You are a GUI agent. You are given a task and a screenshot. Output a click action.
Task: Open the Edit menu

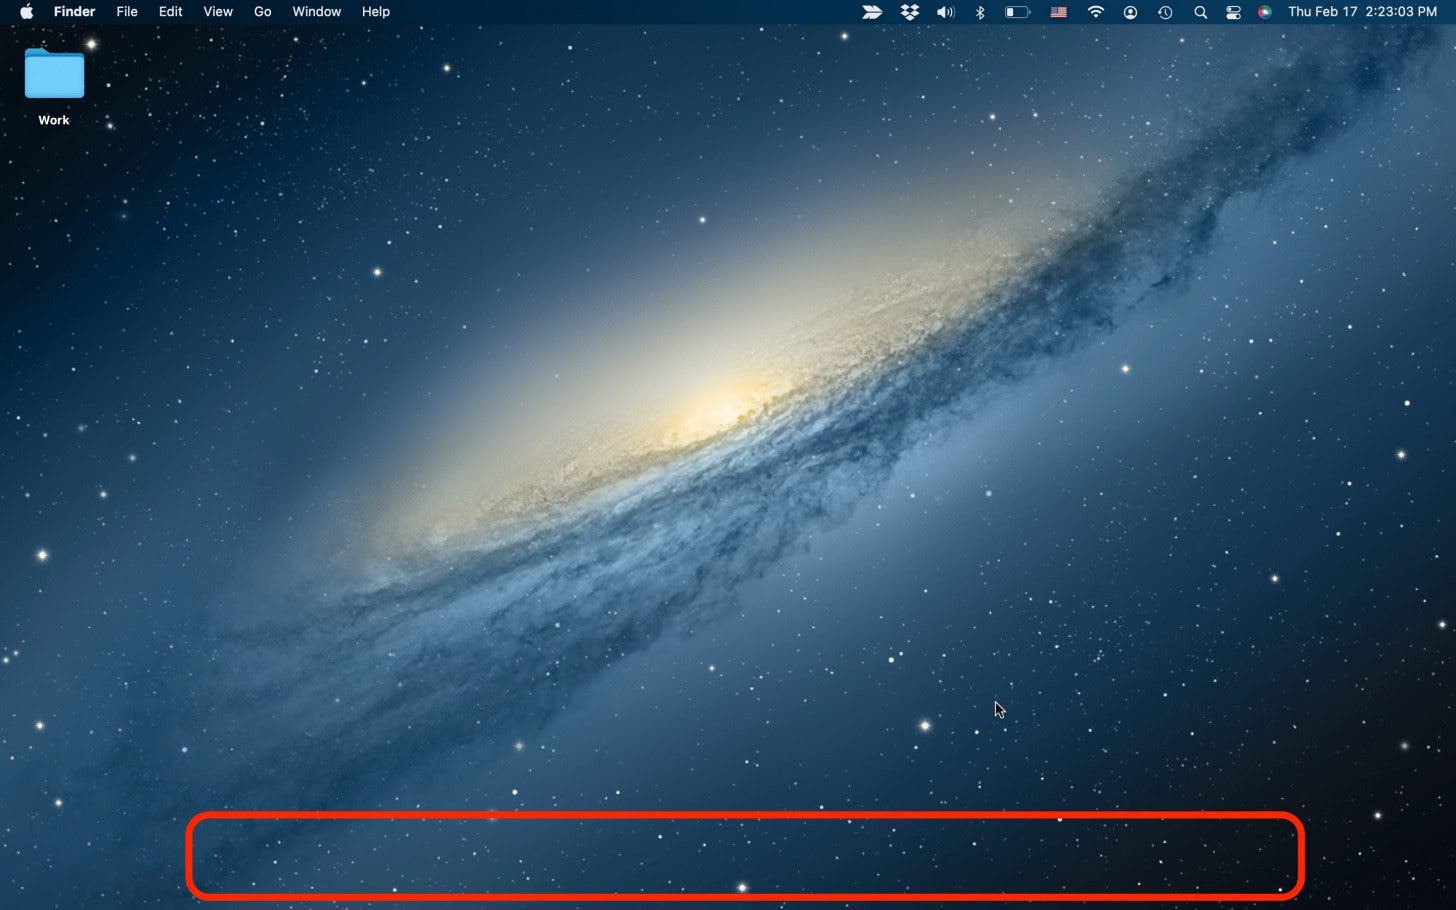[170, 12]
